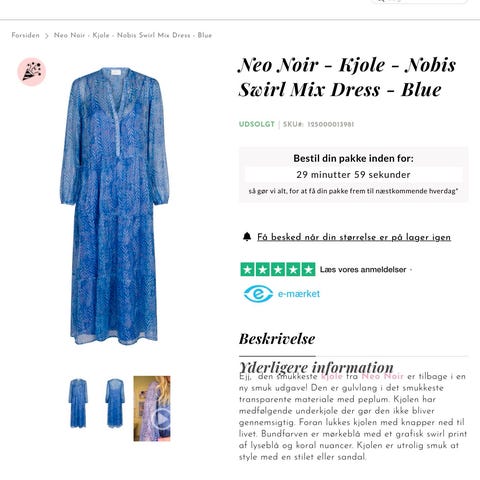Click Få besked når din størrelse link
Image resolution: width=480 pixels, height=480 pixels.
354,237
